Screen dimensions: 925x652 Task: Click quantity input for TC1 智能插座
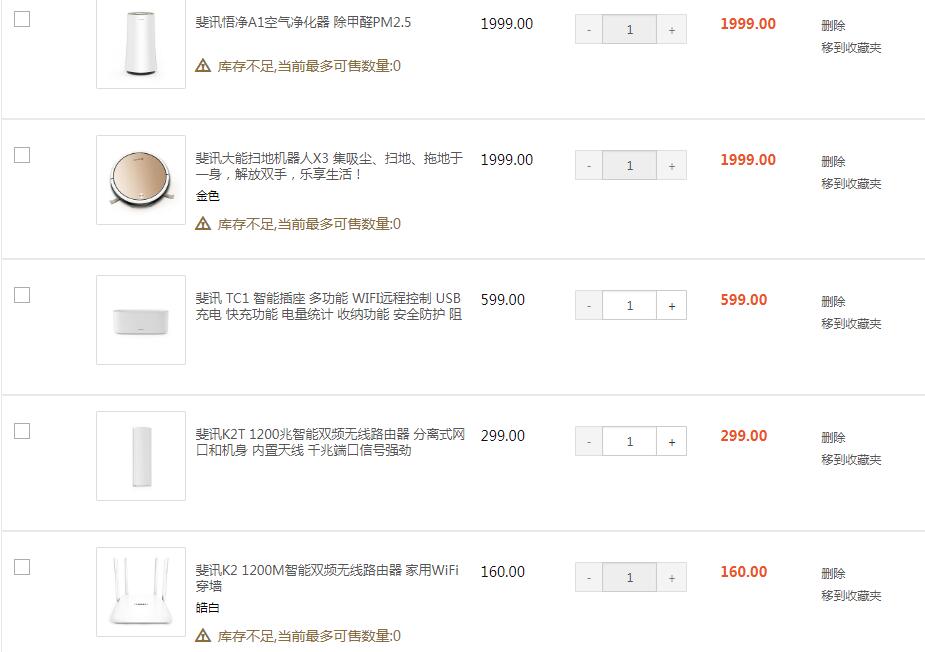(x=629, y=306)
